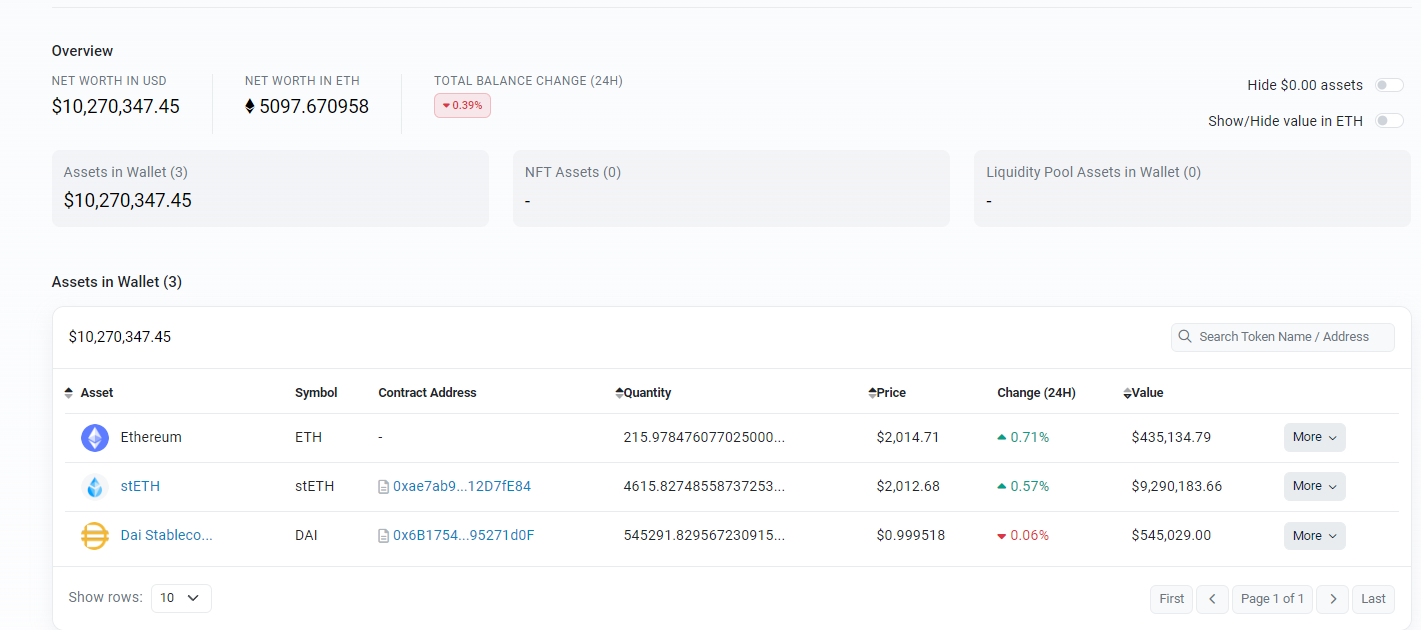Jump to the Last page button
Image resolution: width=1421 pixels, height=630 pixels.
(x=1373, y=599)
